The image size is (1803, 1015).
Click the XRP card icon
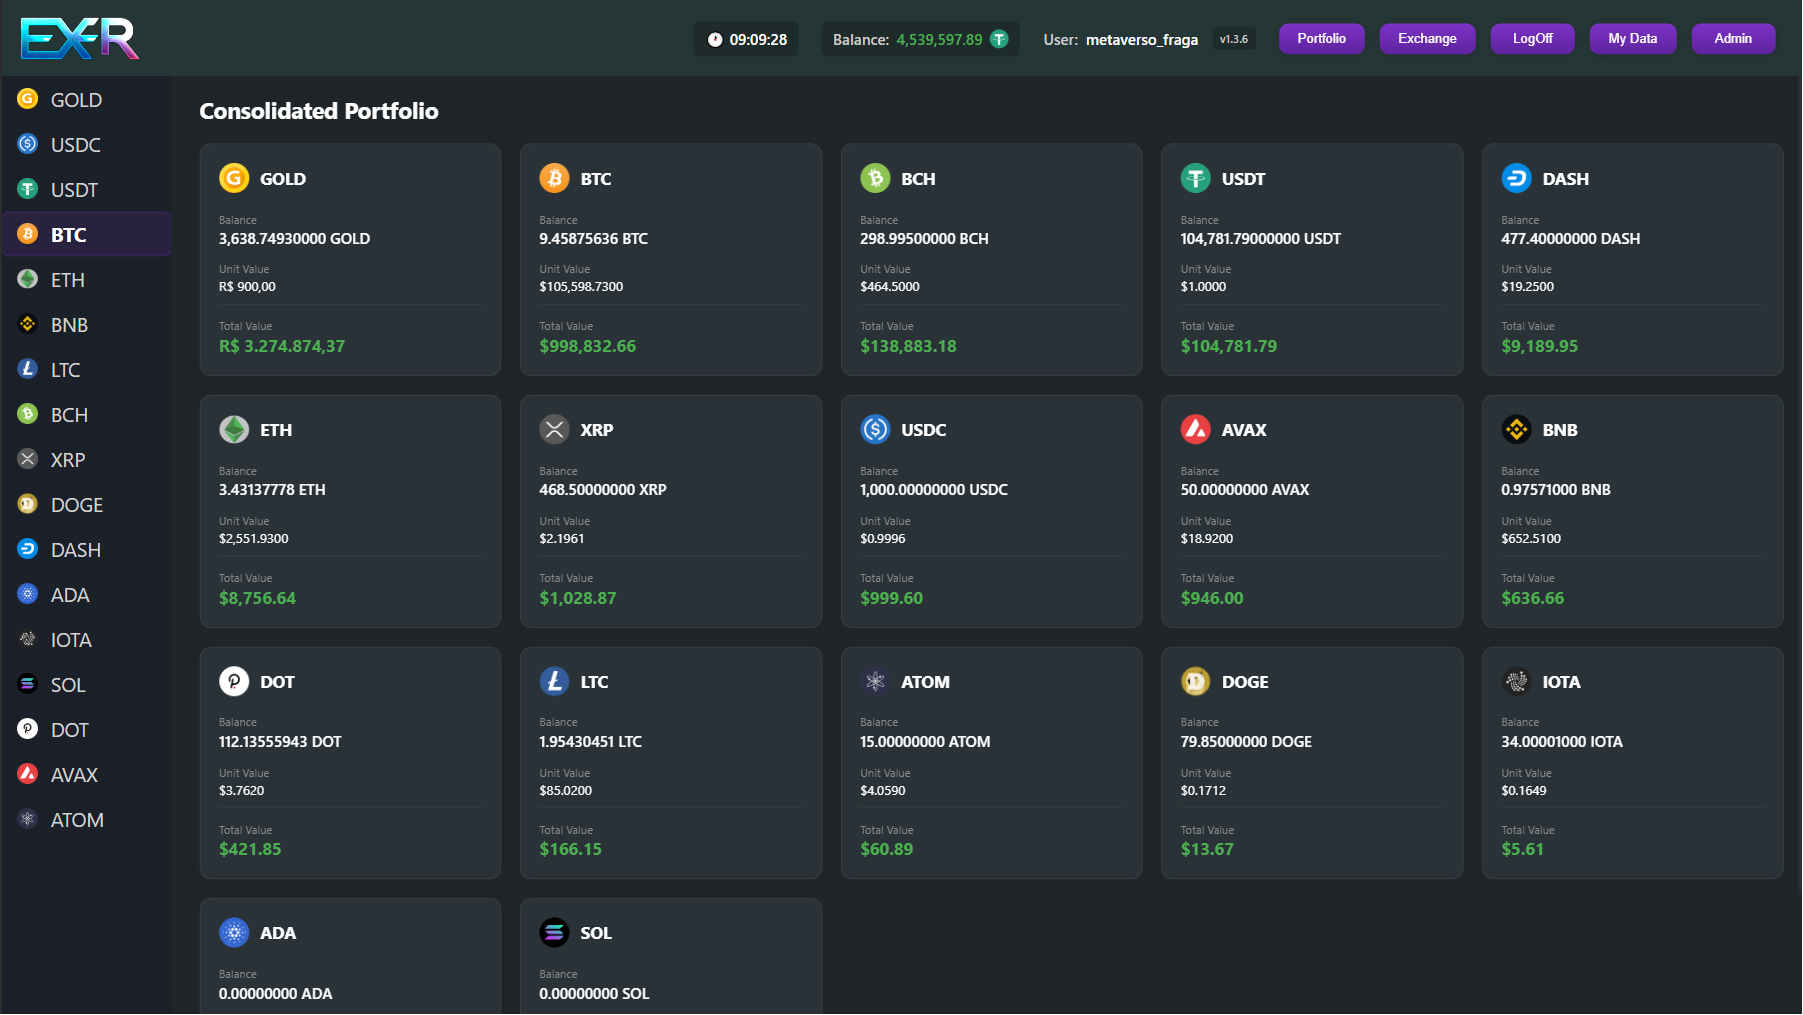click(x=554, y=429)
